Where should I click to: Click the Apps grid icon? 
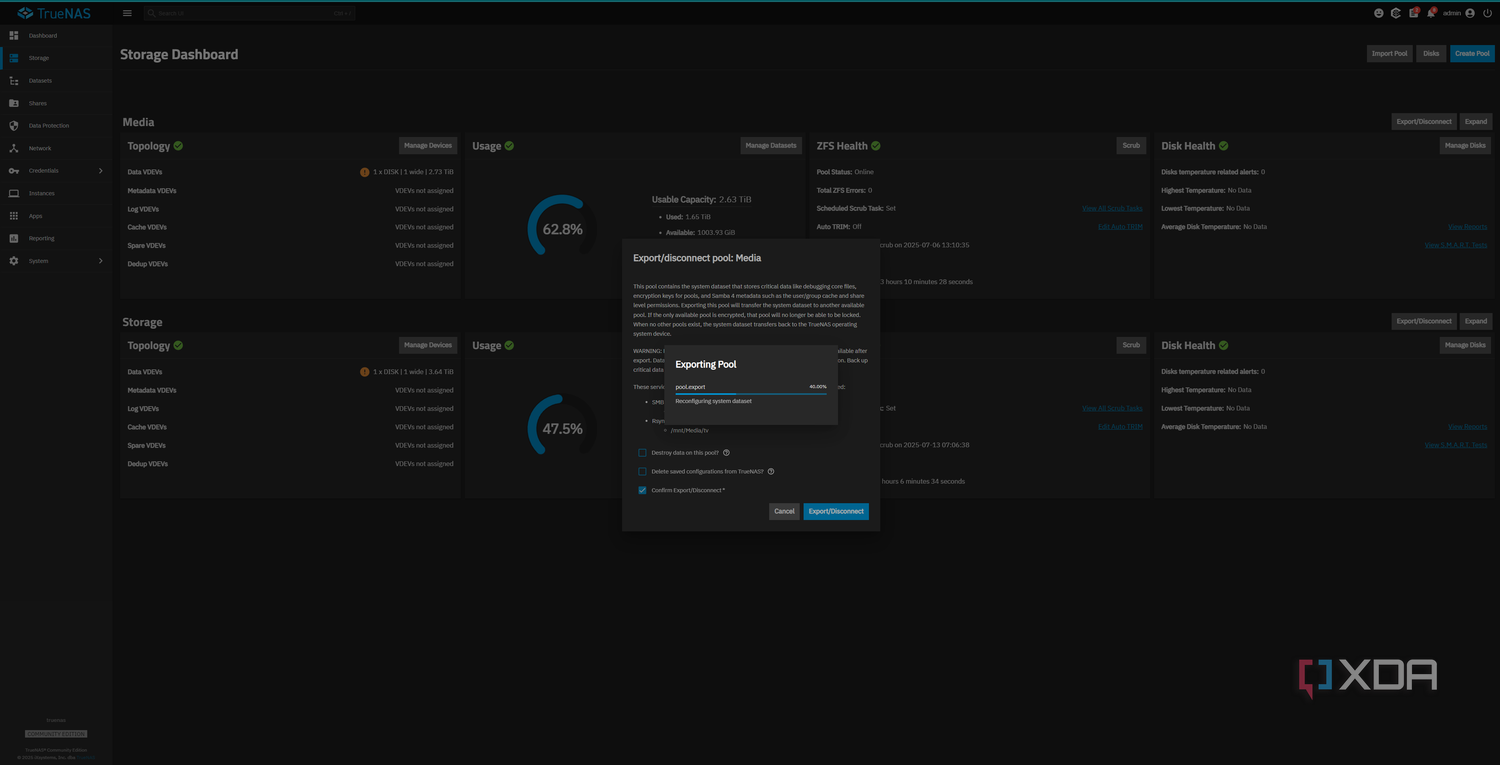coord(14,216)
